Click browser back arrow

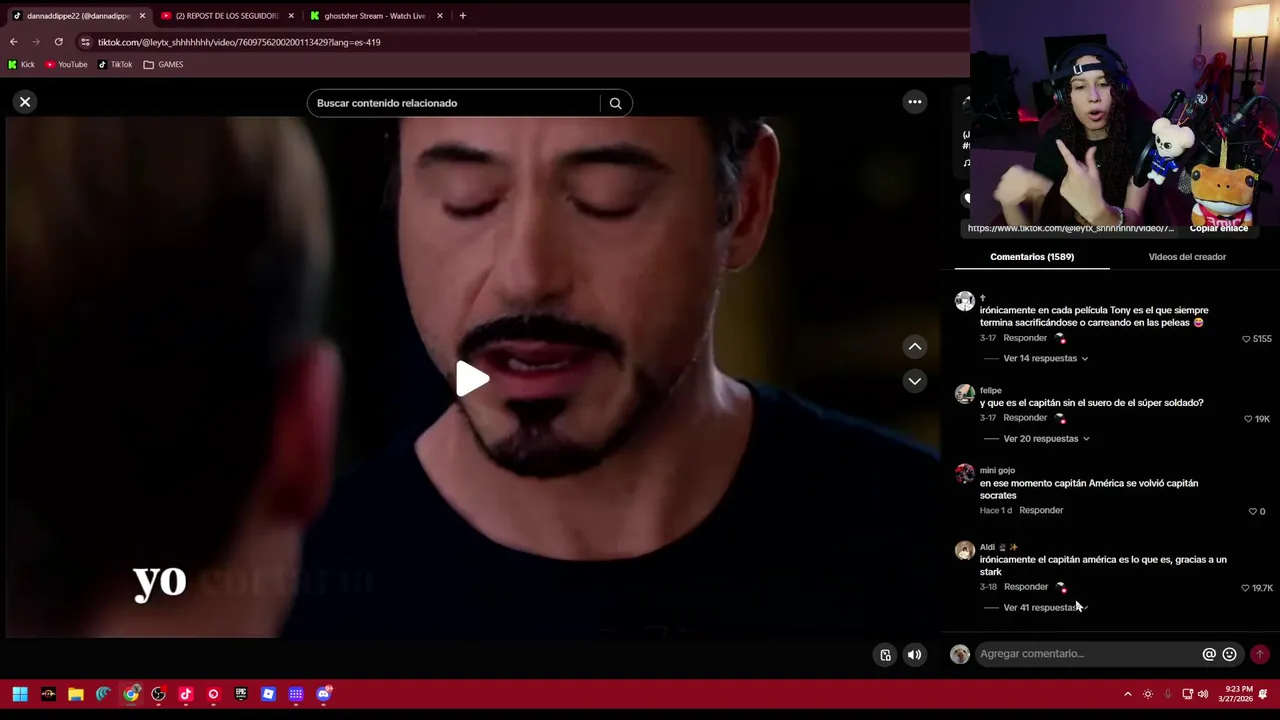pos(13,42)
